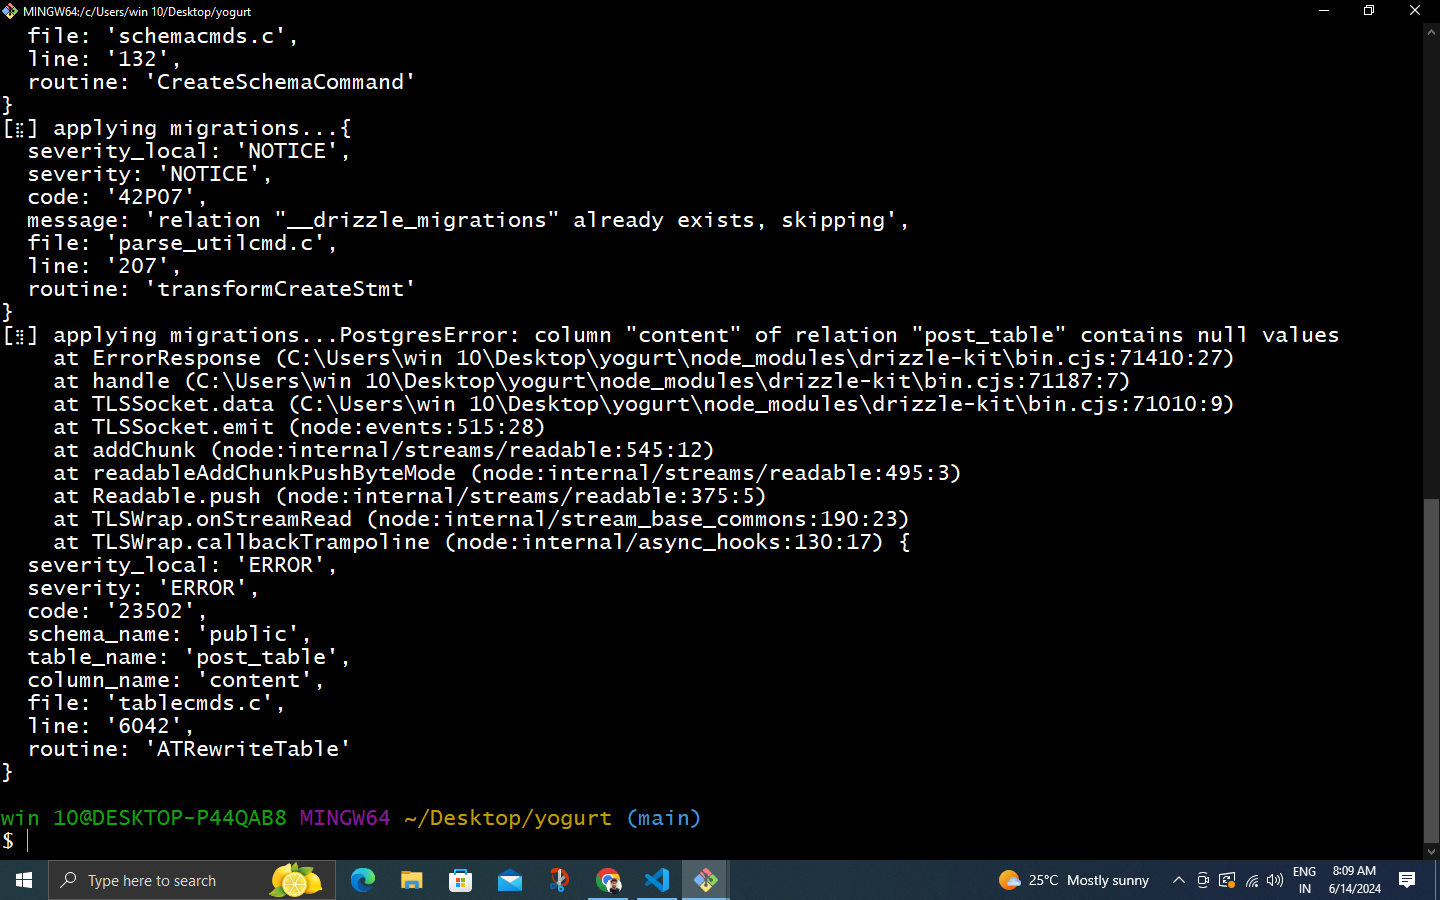1440x900 pixels.
Task: Click the 'at ErrorResponse' stack trace line
Action: pyautogui.click(x=644, y=358)
